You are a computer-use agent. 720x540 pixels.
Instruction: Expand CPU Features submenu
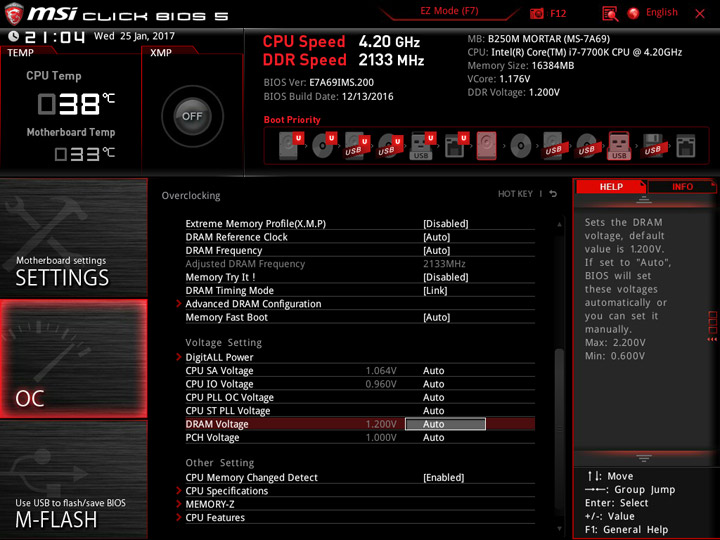pos(215,517)
